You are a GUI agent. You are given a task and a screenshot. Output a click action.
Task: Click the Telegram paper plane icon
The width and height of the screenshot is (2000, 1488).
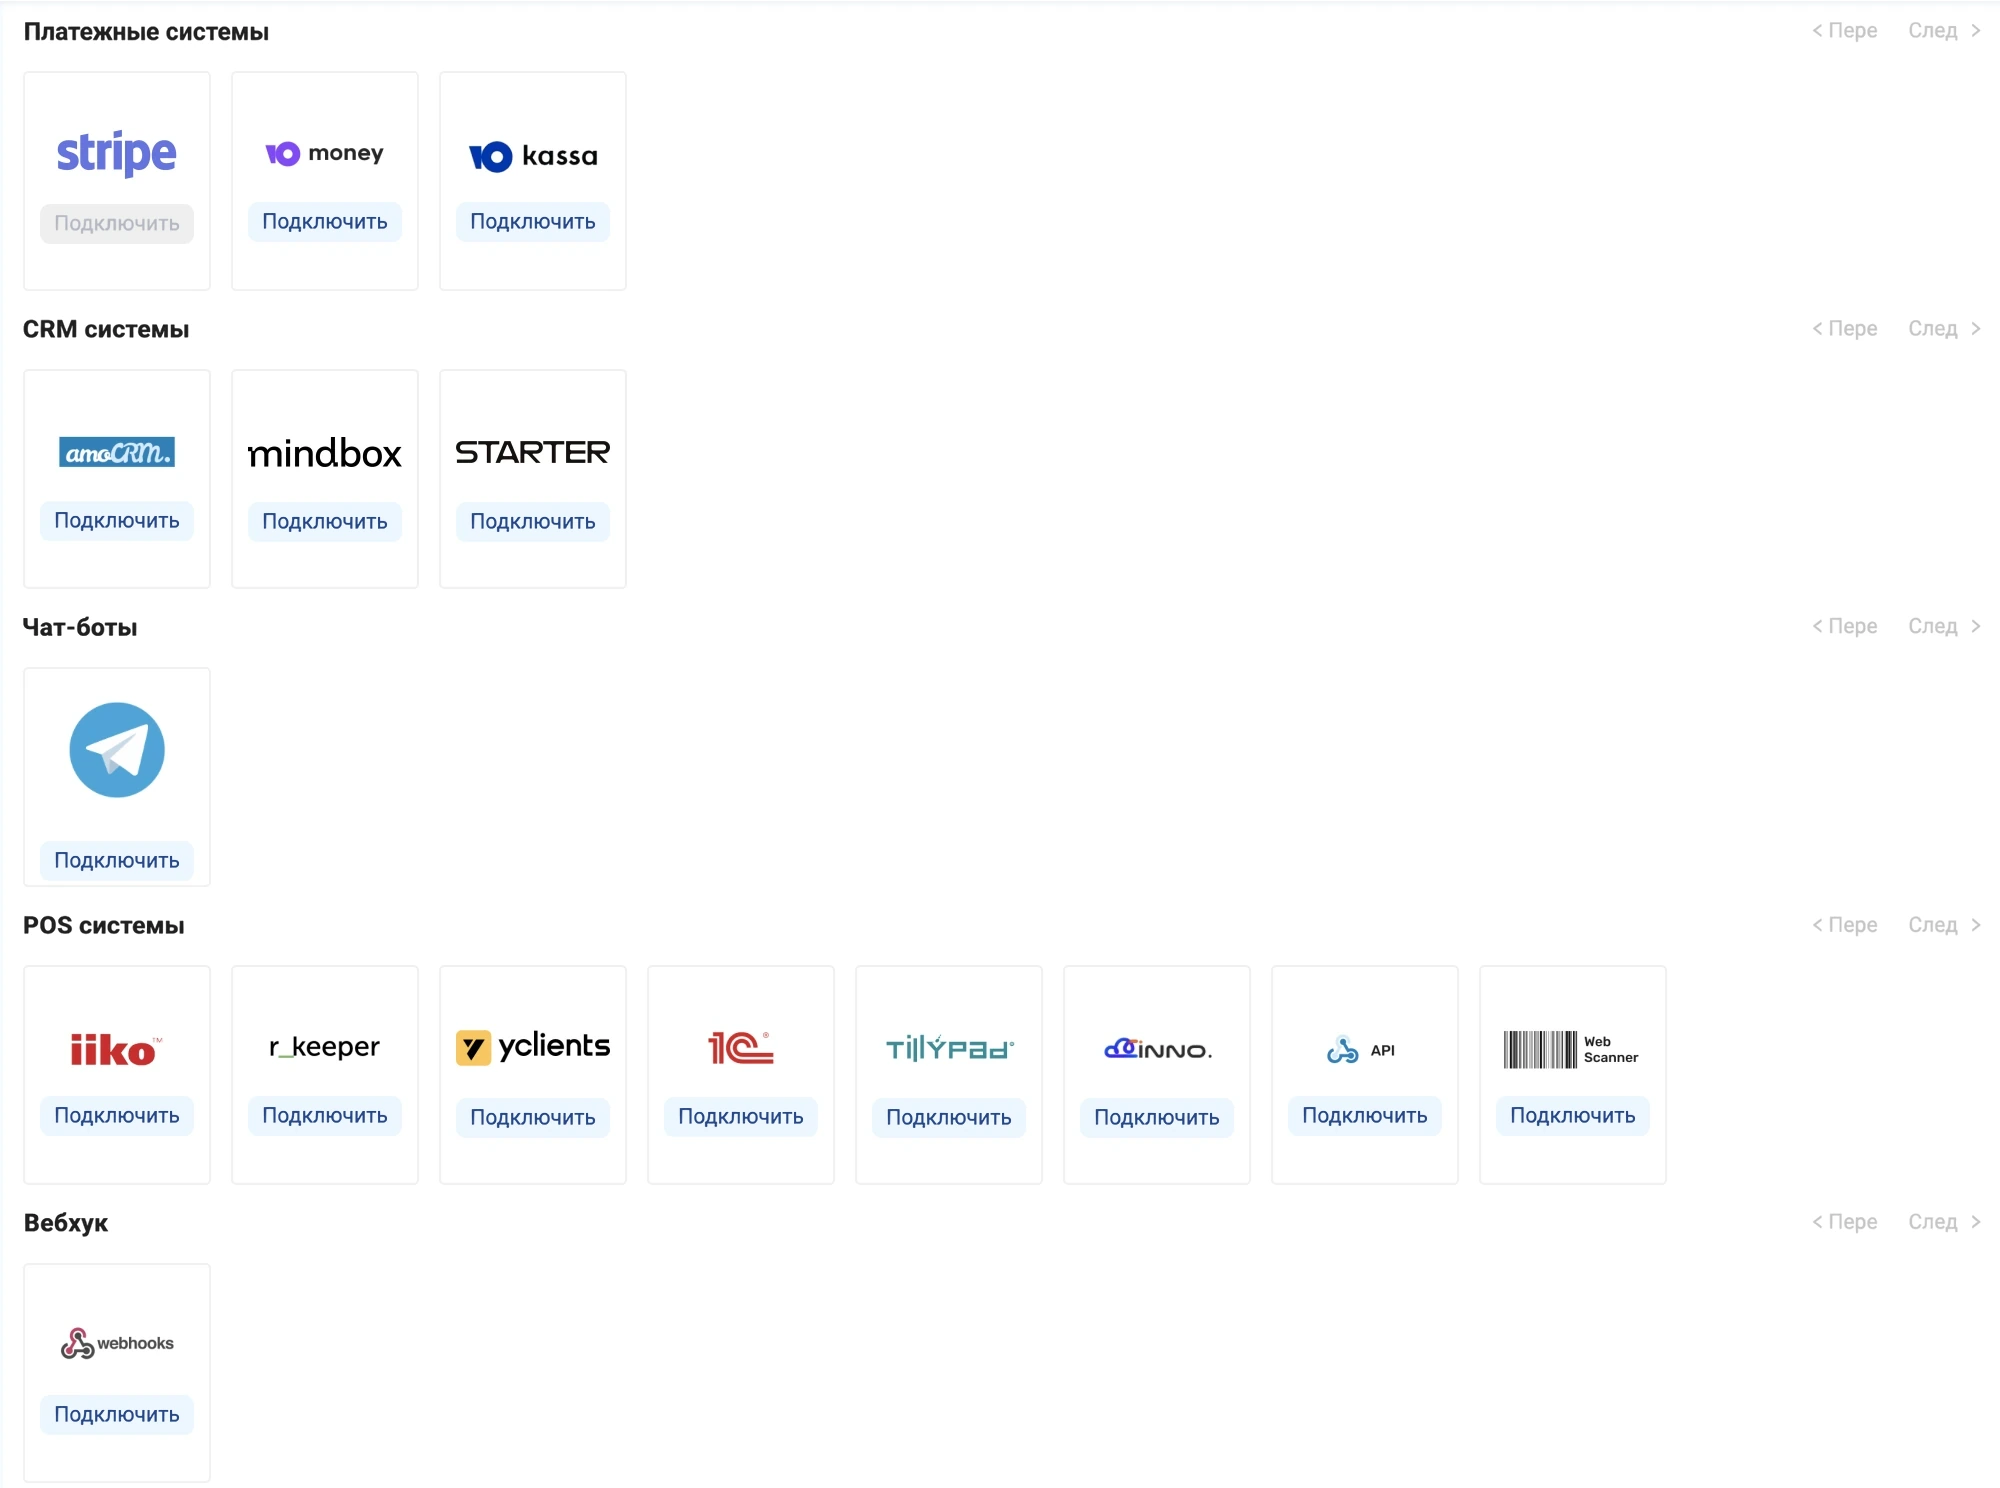(x=117, y=750)
